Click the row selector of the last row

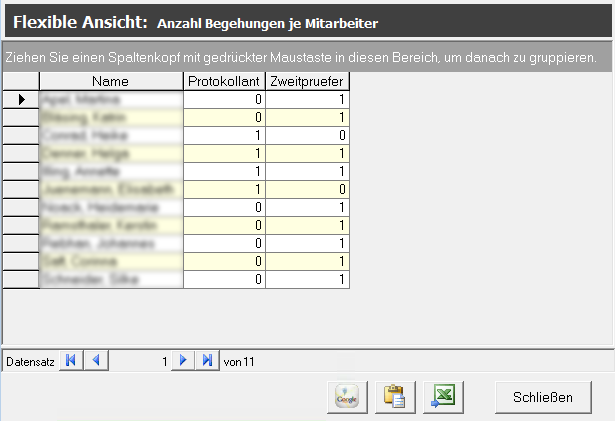pyautogui.click(x=21, y=279)
